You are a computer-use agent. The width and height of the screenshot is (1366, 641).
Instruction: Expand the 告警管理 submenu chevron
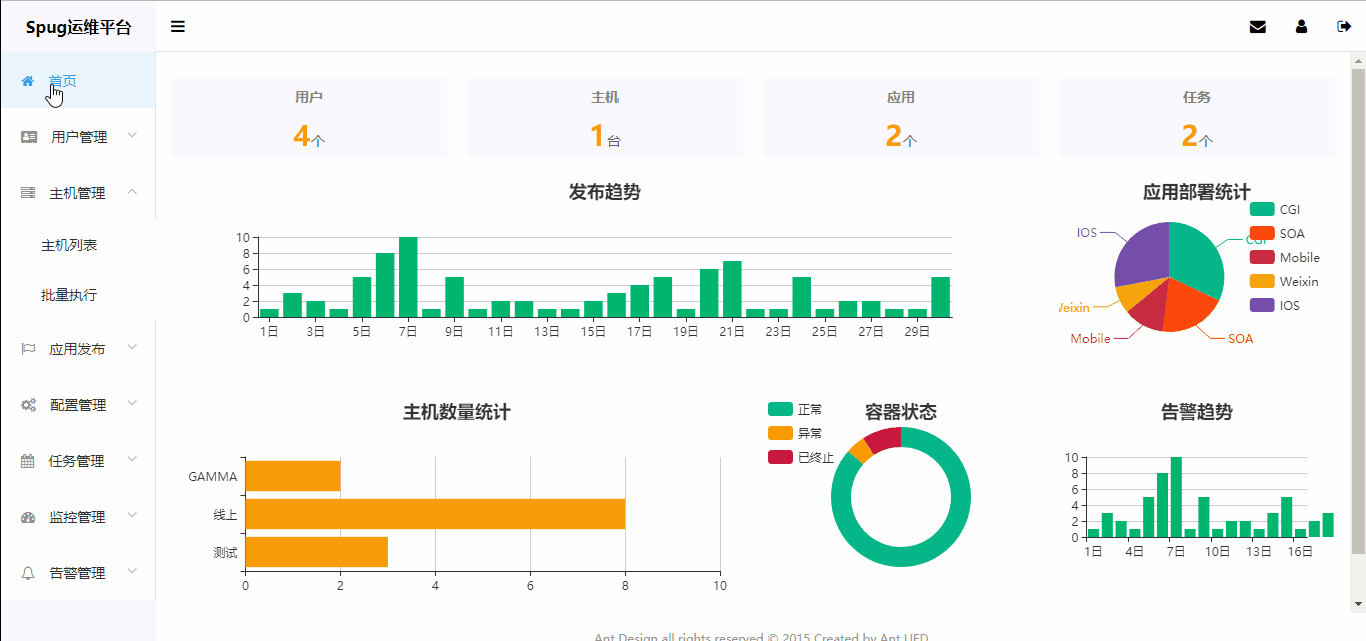(133, 571)
